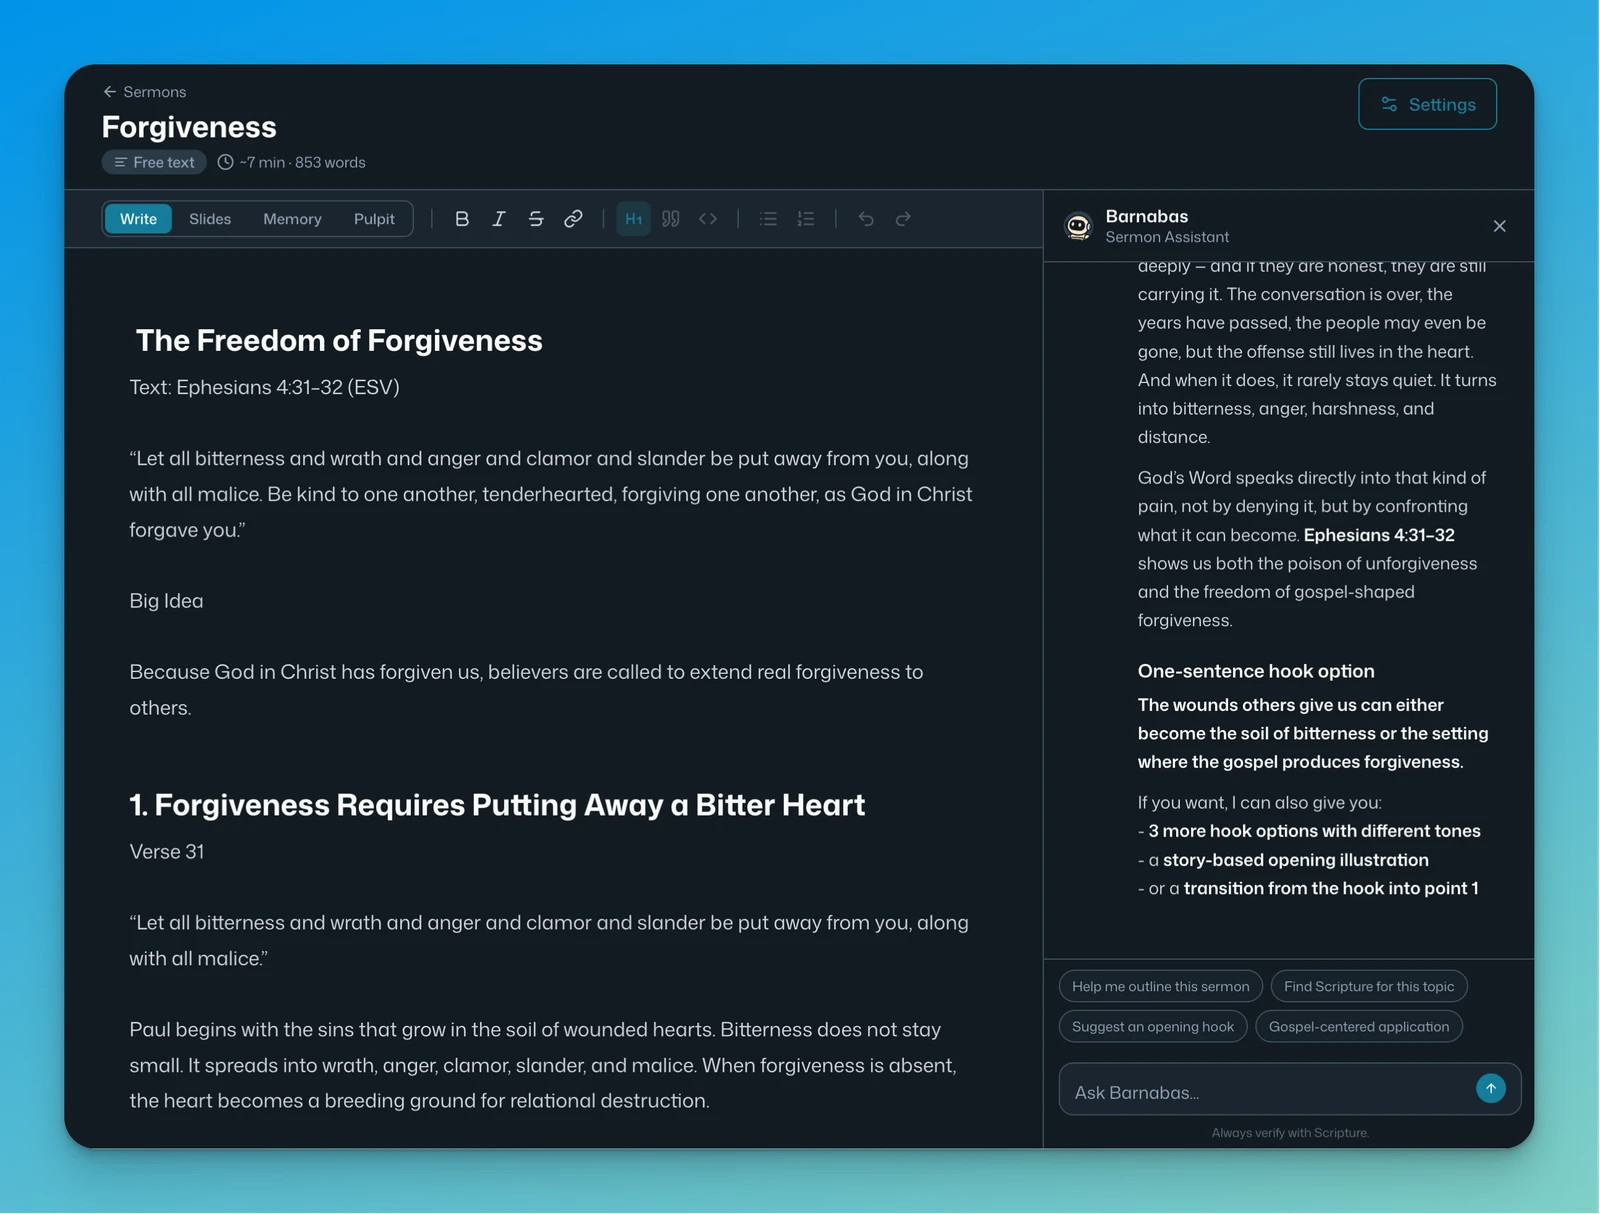Create a numbered list
This screenshot has height=1214, width=1600.
point(806,219)
